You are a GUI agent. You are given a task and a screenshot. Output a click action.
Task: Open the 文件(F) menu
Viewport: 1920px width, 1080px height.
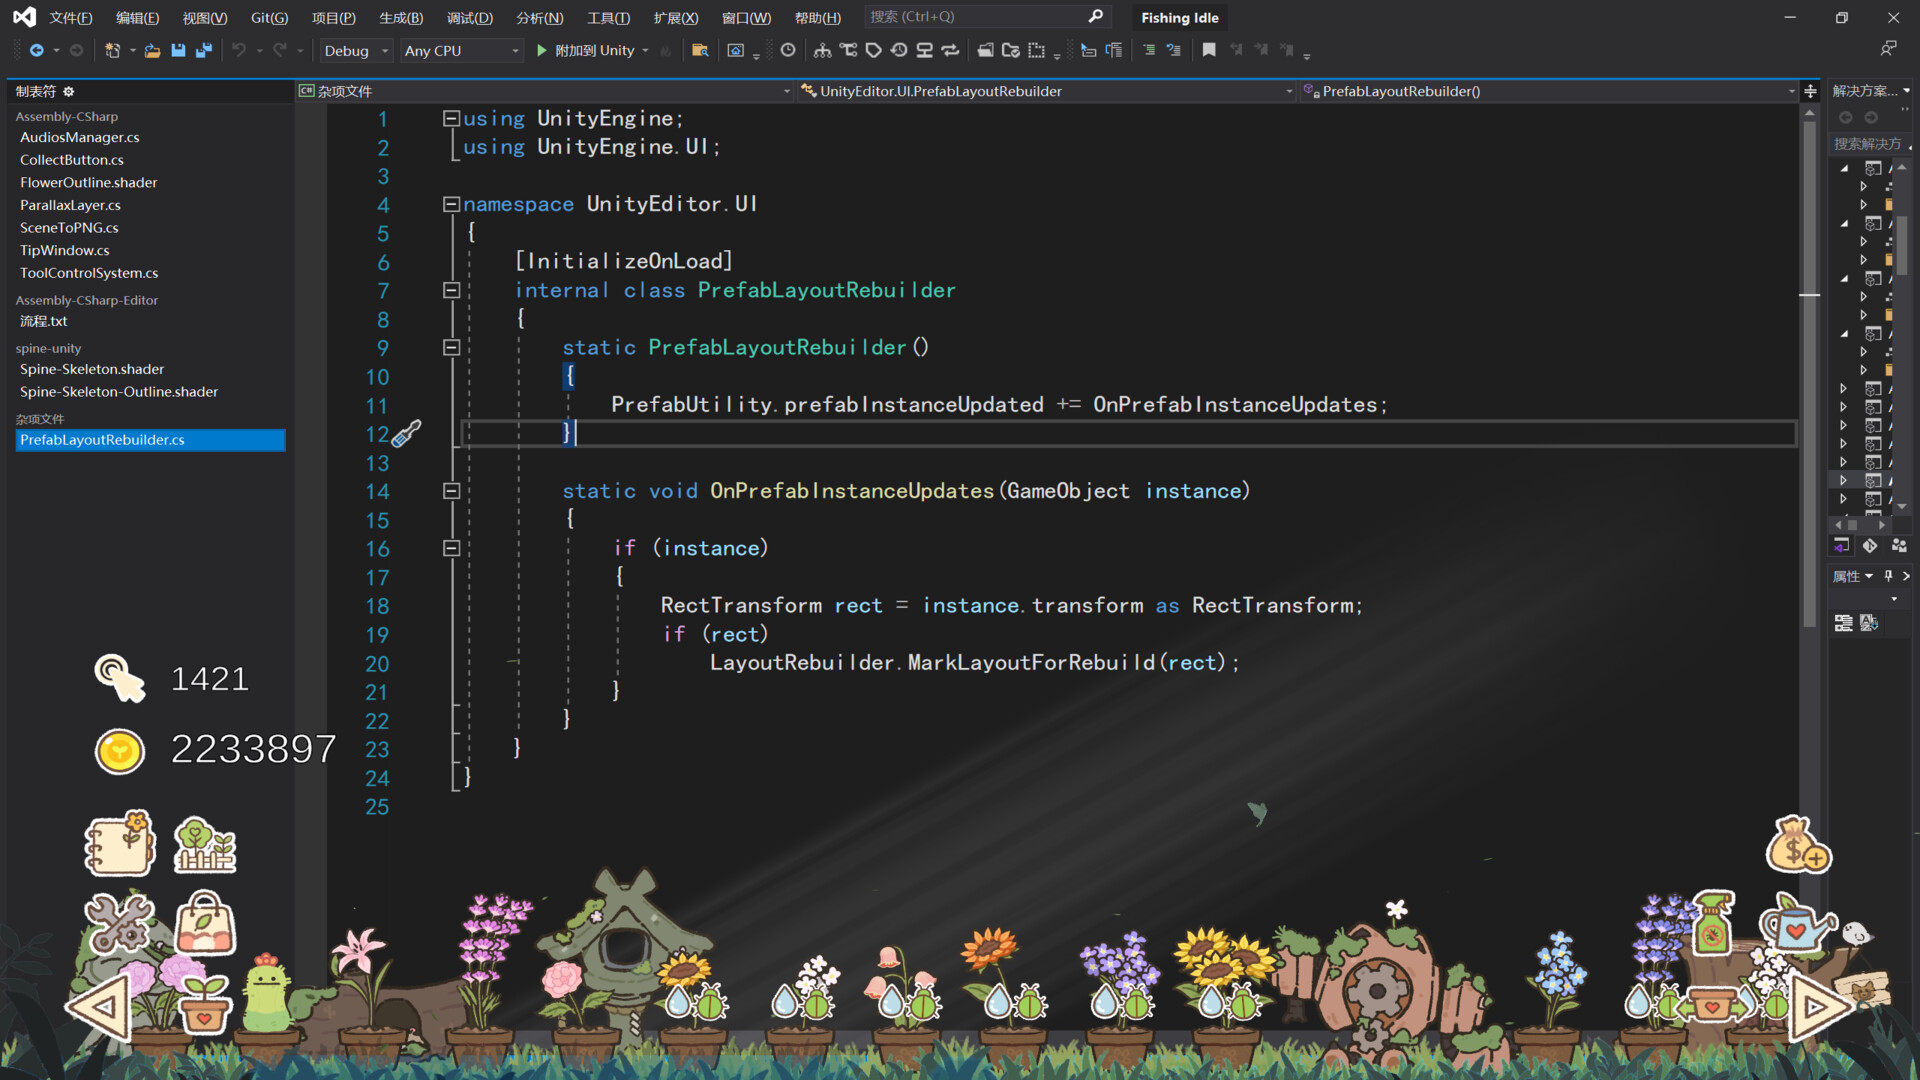coord(69,17)
